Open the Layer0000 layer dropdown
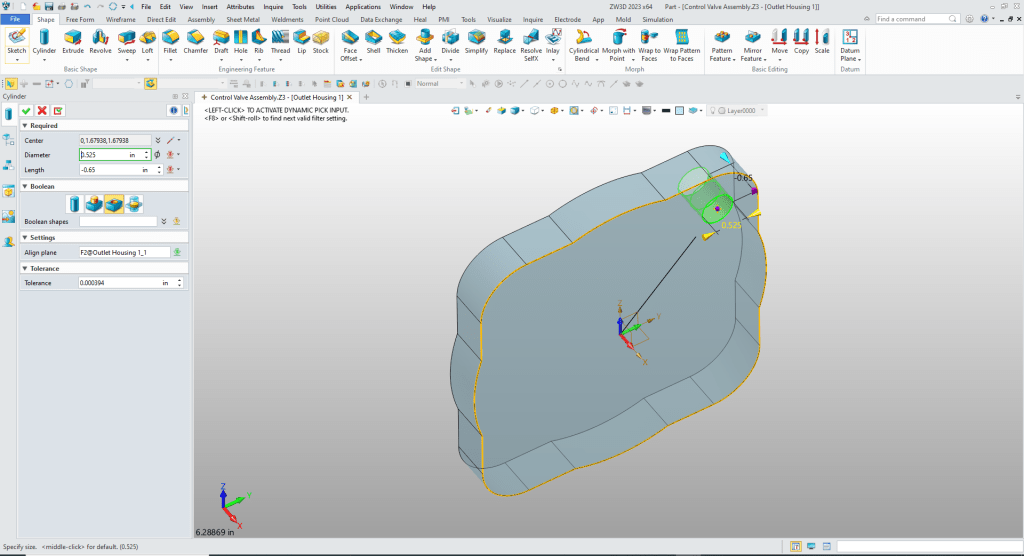This screenshot has height=556, width=1024. pyautogui.click(x=763, y=111)
